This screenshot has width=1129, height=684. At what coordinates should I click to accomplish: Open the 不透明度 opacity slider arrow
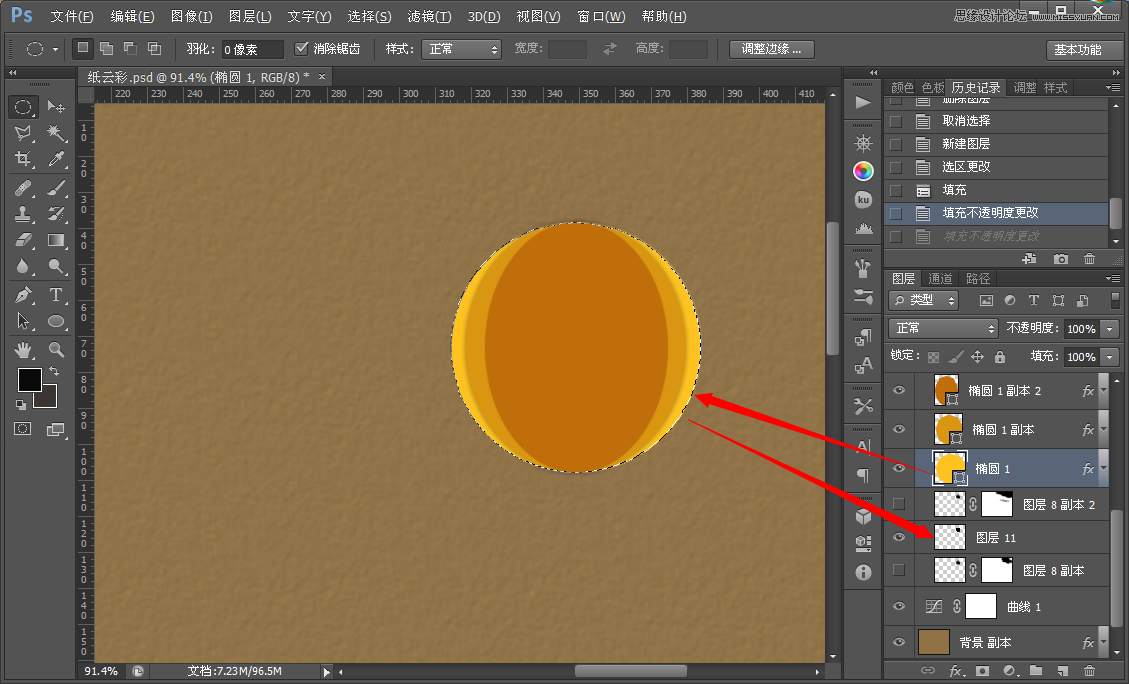pos(1110,328)
